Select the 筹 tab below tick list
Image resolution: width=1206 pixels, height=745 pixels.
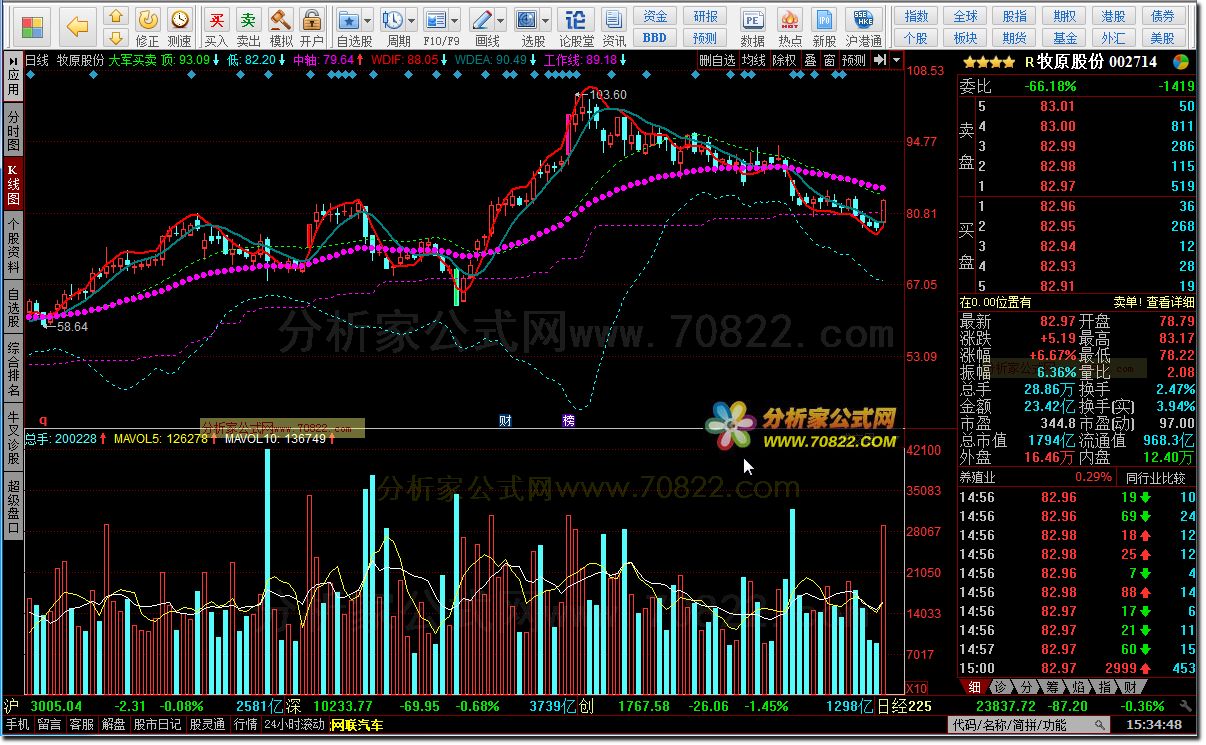1052,687
